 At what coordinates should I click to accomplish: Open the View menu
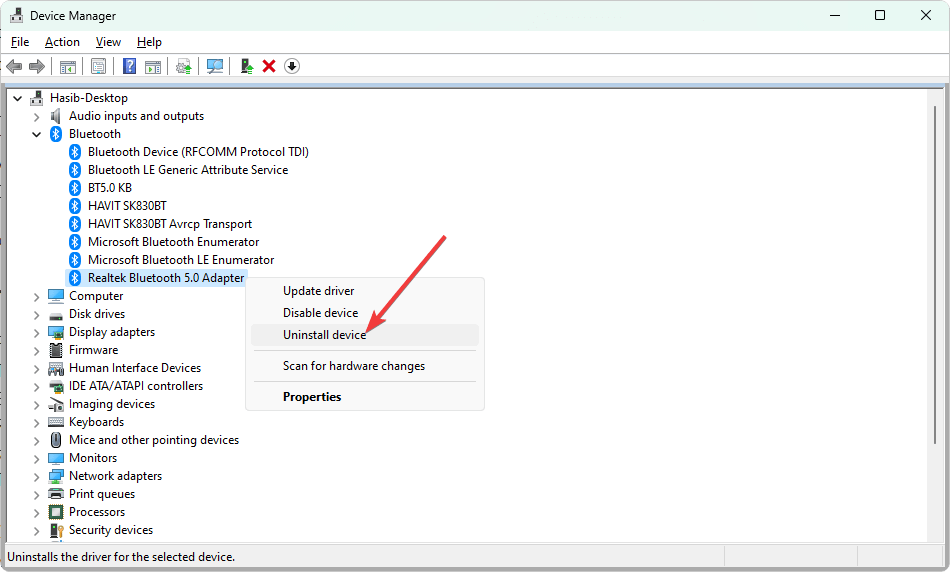[x=108, y=42]
